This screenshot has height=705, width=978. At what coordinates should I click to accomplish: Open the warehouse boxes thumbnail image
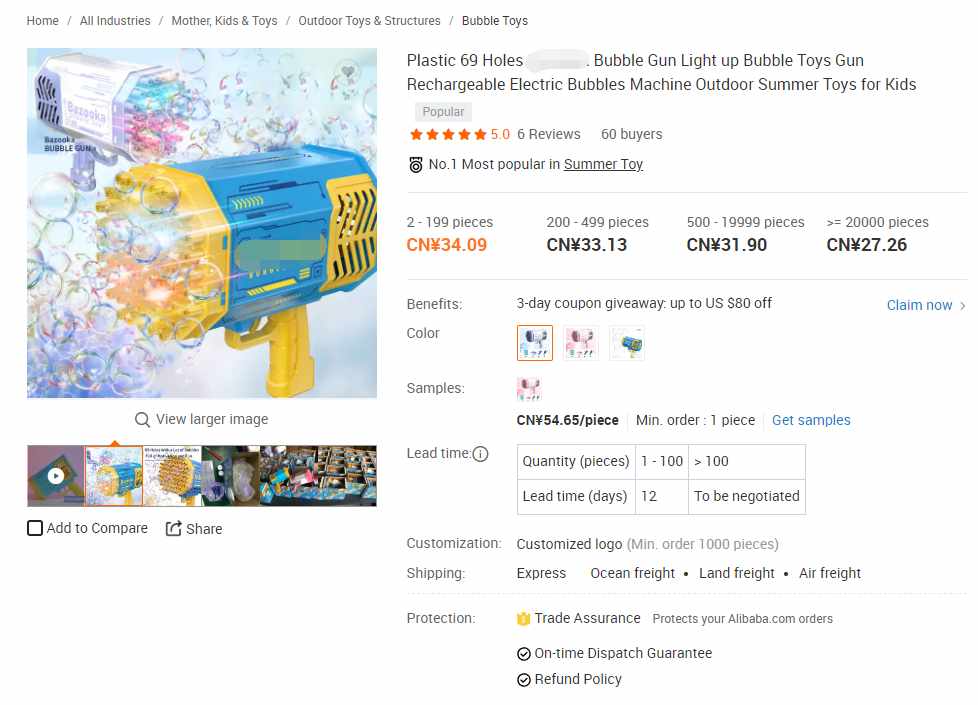318,476
